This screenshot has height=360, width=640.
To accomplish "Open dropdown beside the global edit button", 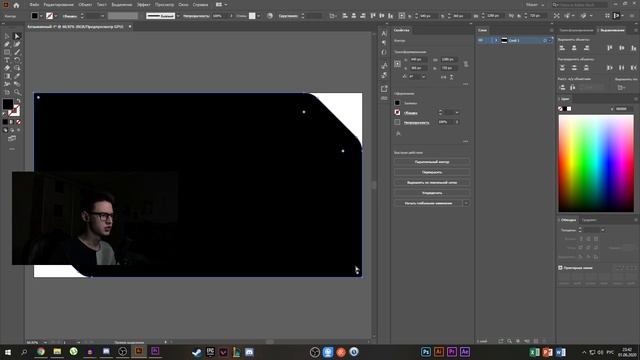I will [x=466, y=203].
